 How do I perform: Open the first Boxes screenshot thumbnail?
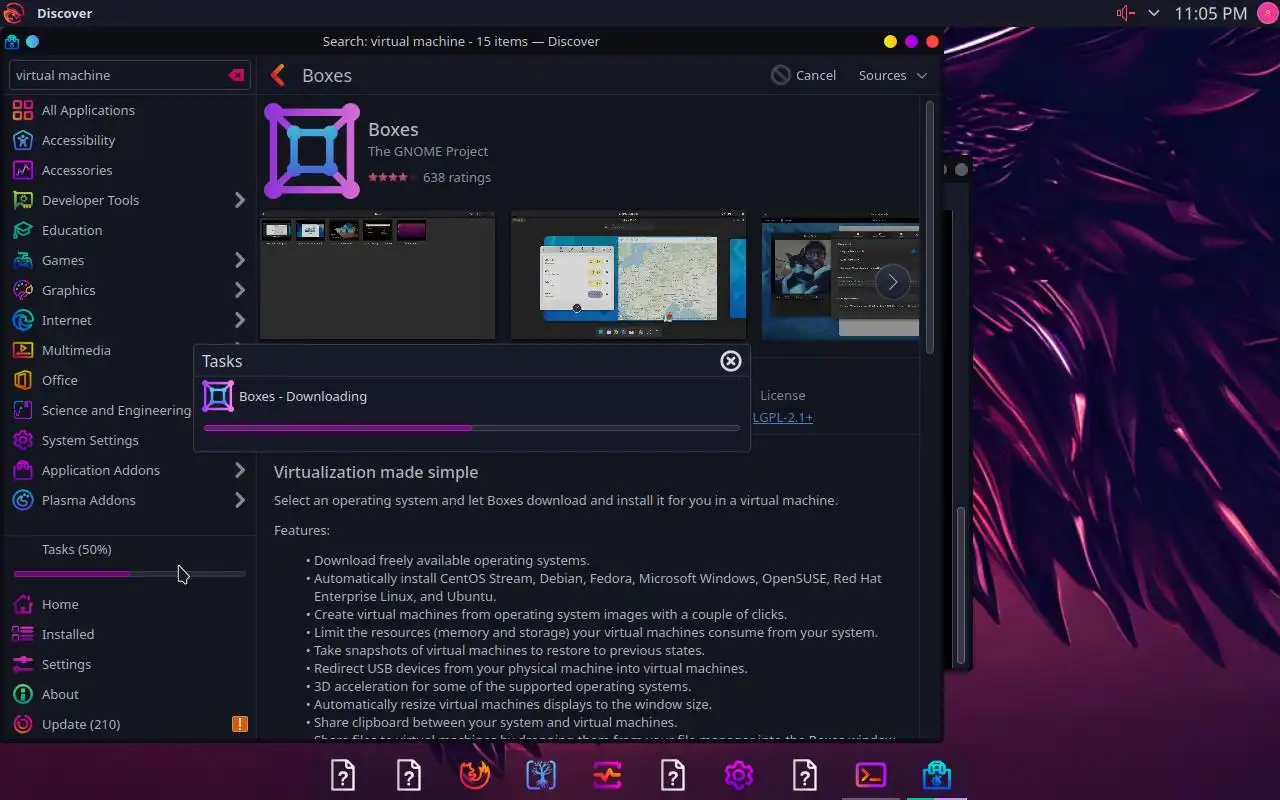378,276
